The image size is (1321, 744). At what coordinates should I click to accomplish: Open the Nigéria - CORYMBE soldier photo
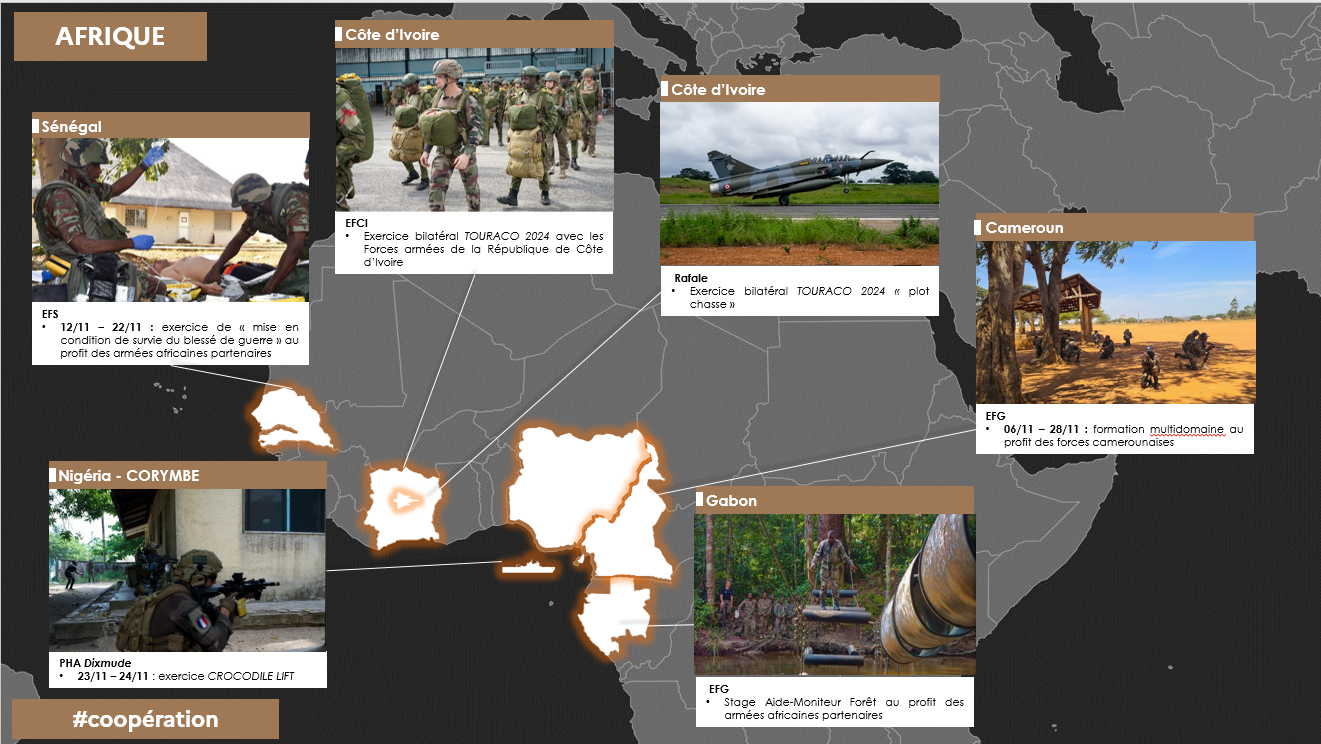tap(188, 570)
